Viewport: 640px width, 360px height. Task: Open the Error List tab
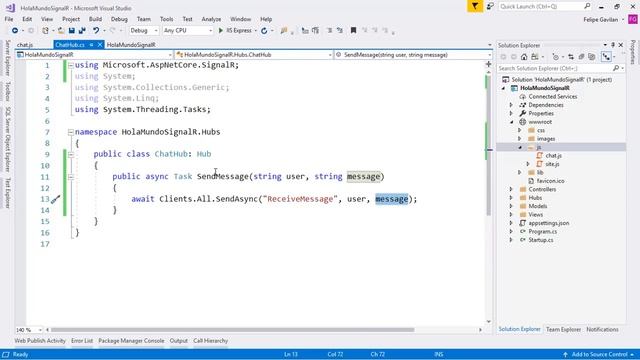(x=82, y=341)
